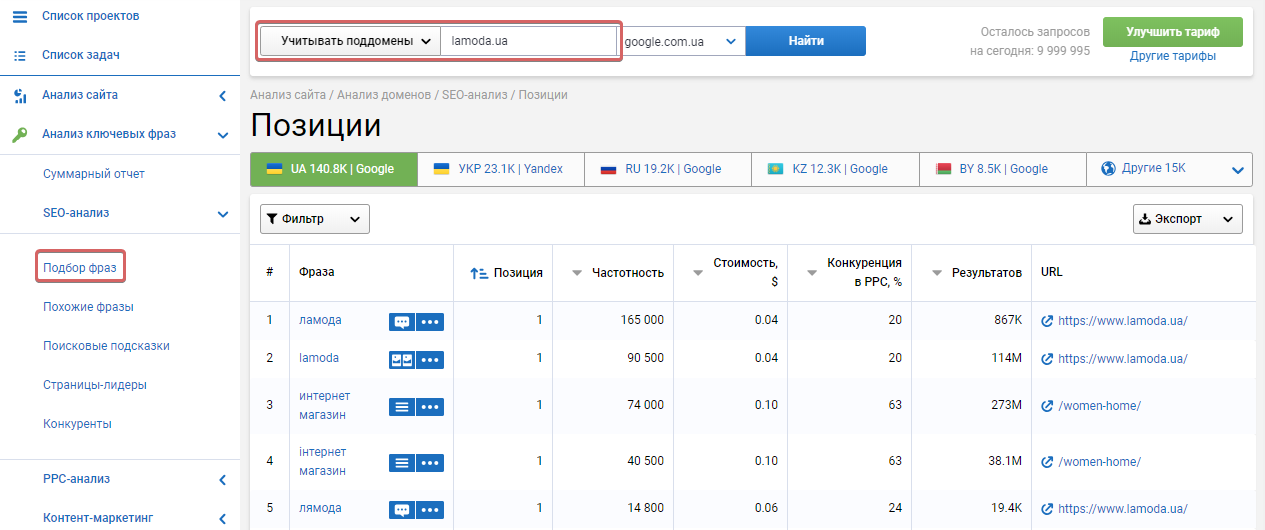The image size is (1265, 530).
Task: Expand the PPC-анализ sidebar section
Action: pyautogui.click(x=222, y=479)
